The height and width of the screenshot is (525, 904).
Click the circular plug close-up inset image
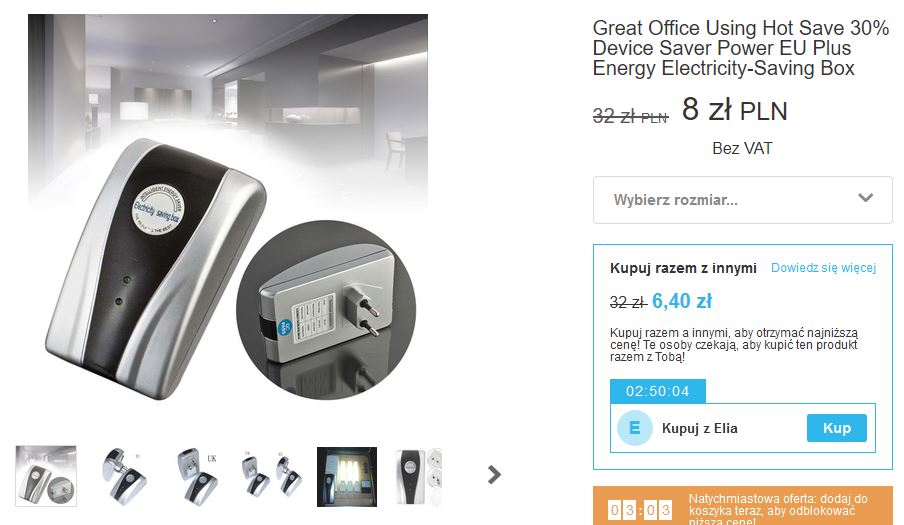pos(326,310)
